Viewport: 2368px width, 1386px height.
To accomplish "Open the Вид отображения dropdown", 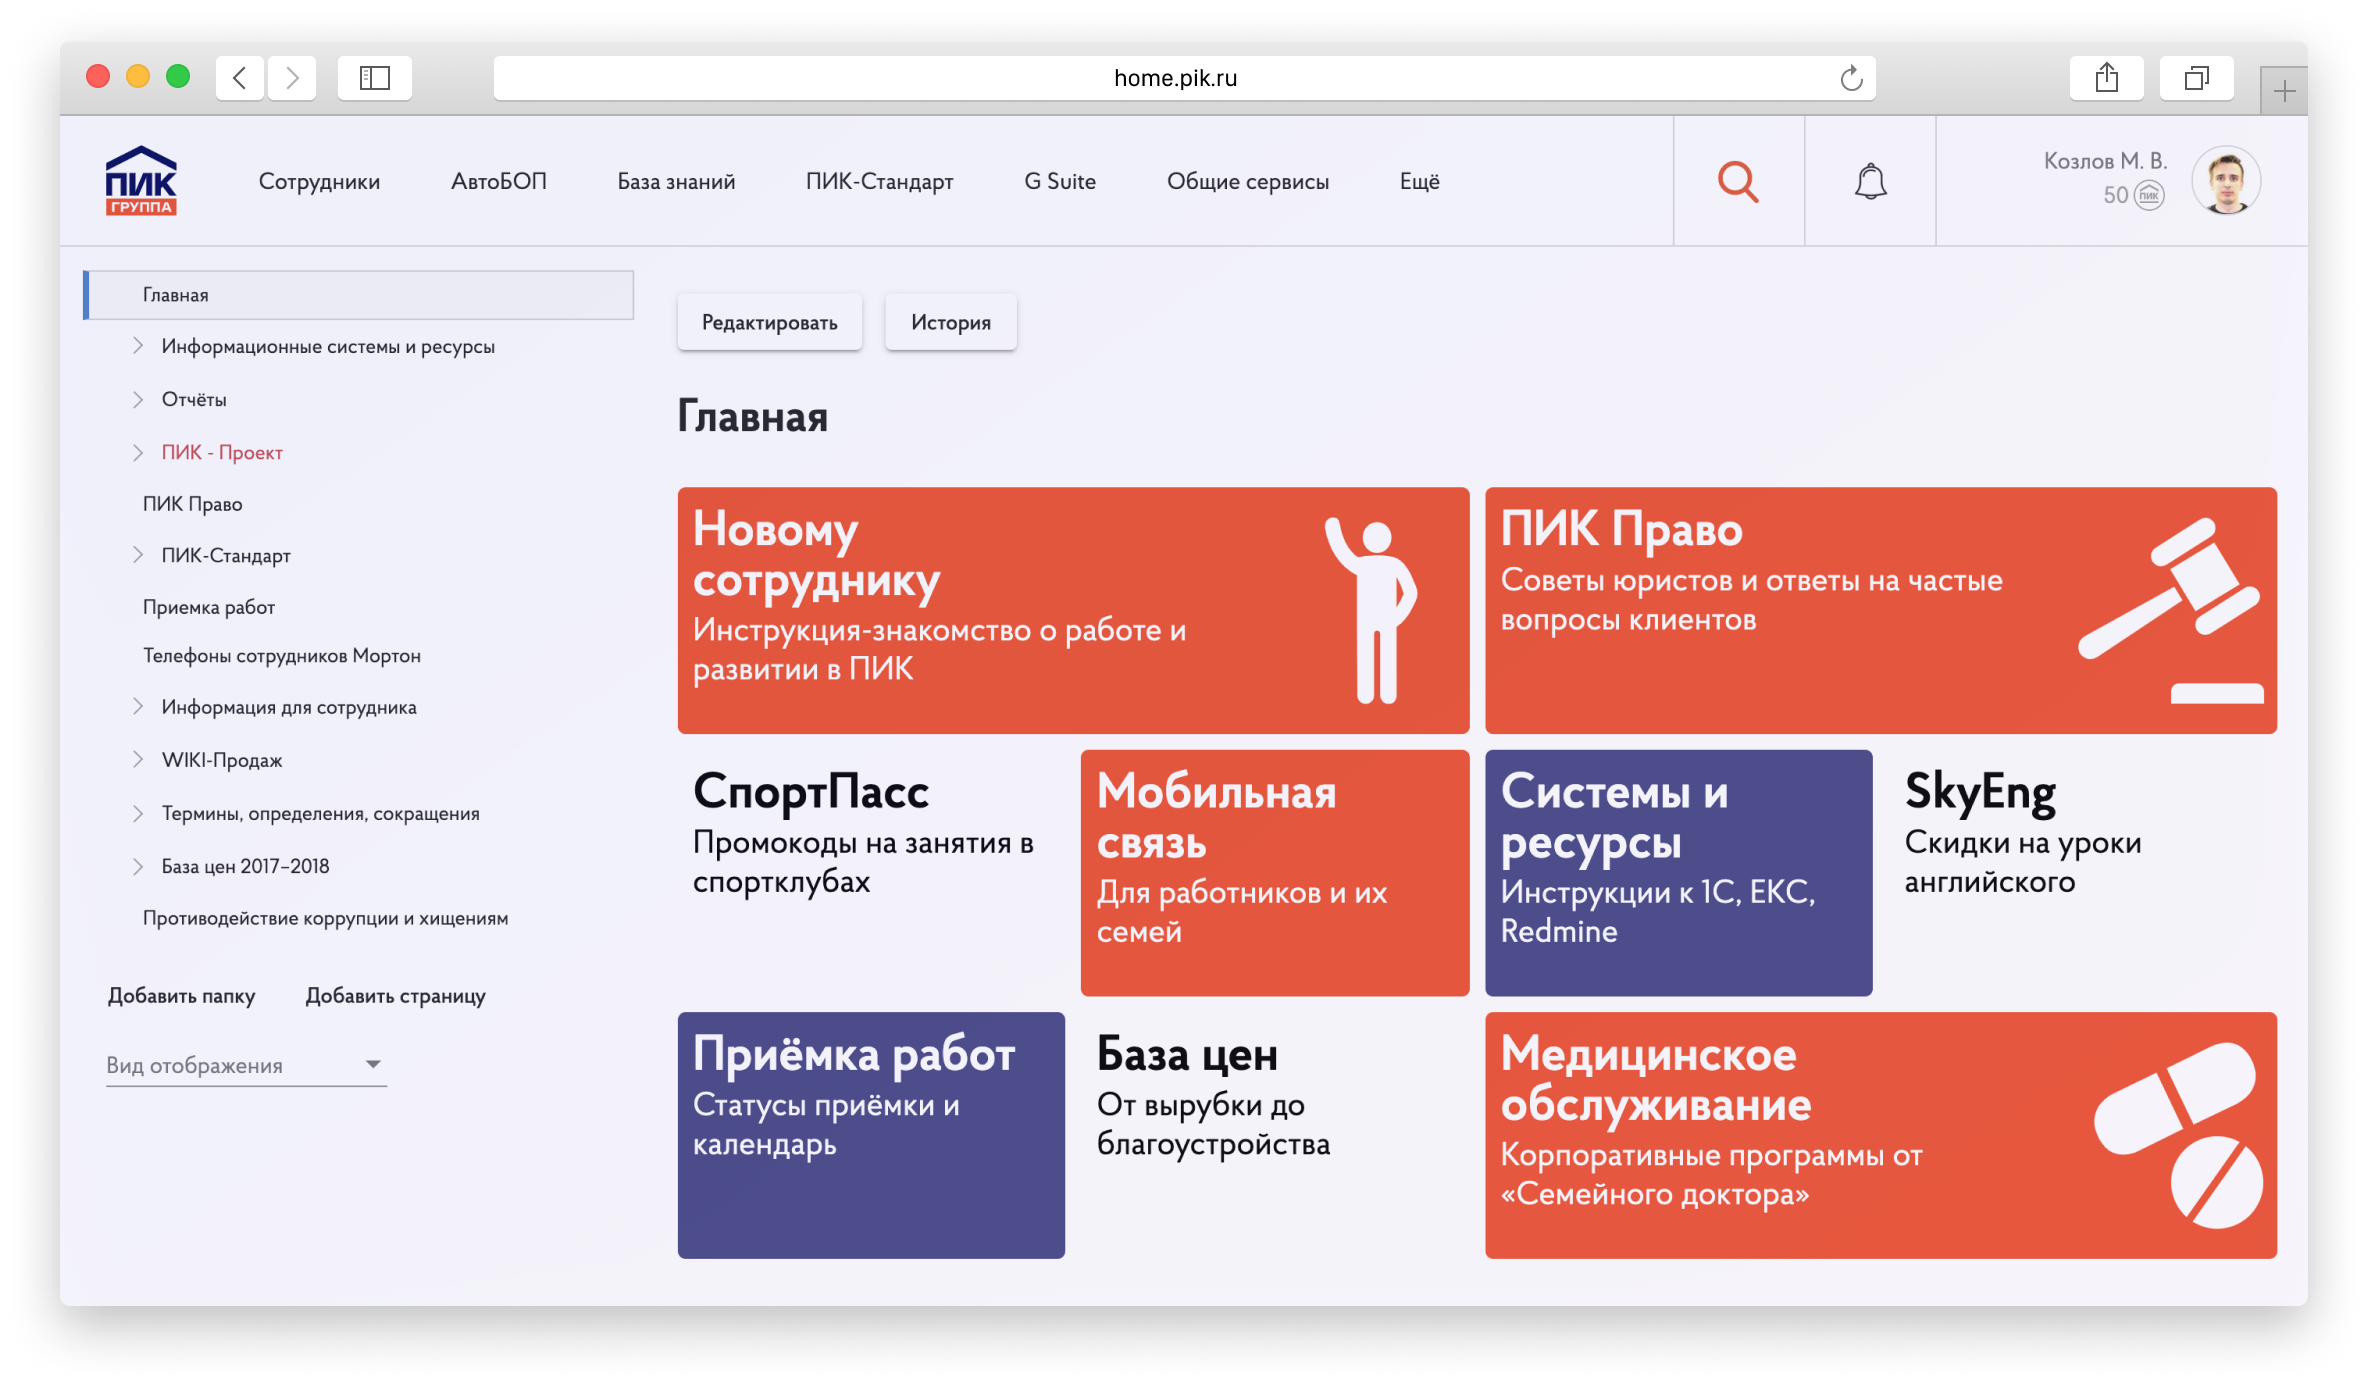I will point(246,1065).
